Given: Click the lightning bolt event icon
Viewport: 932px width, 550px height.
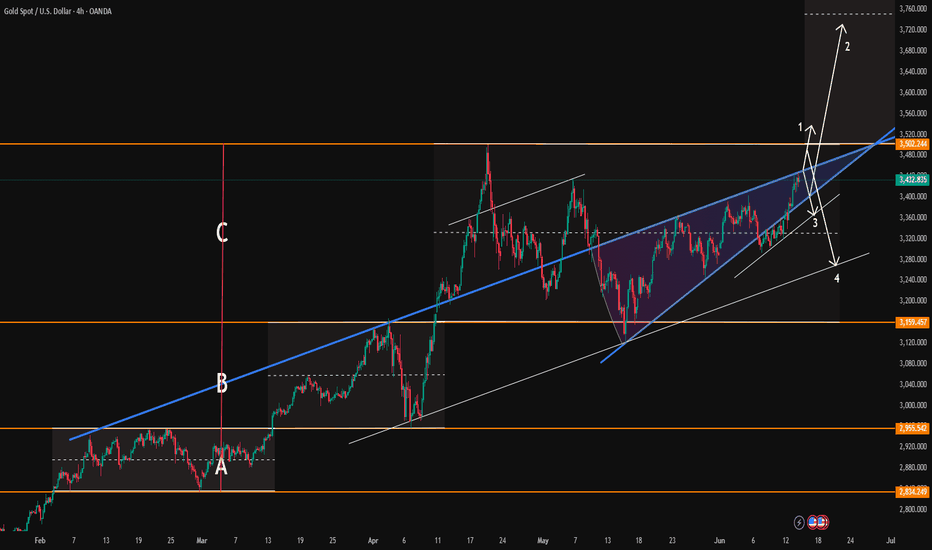Looking at the screenshot, I should pyautogui.click(x=799, y=523).
